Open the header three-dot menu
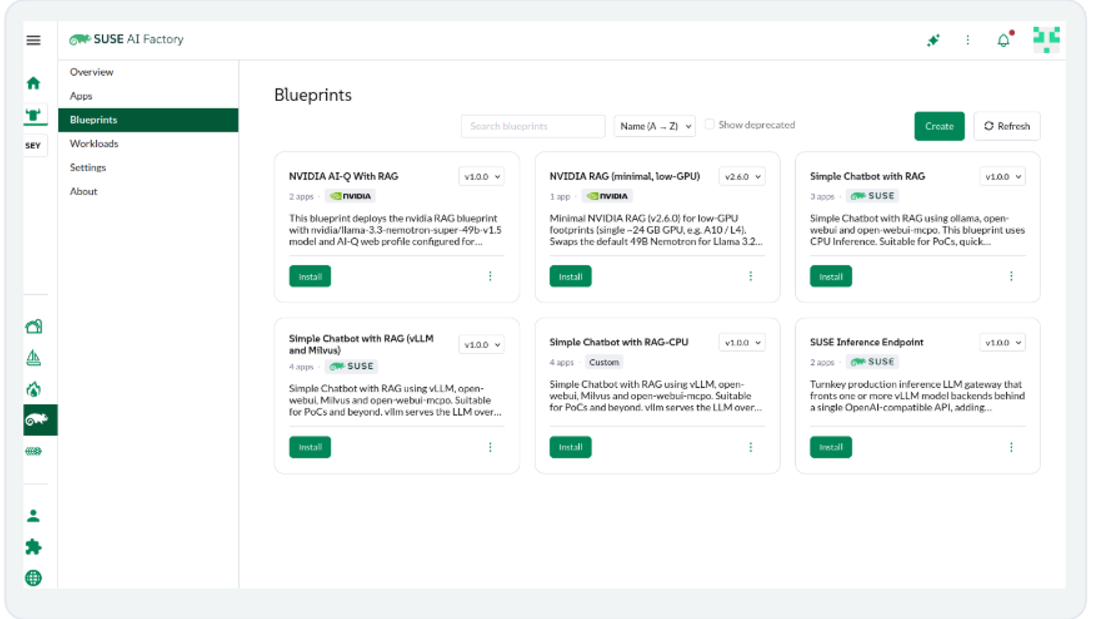The image size is (1093, 619). tap(968, 40)
